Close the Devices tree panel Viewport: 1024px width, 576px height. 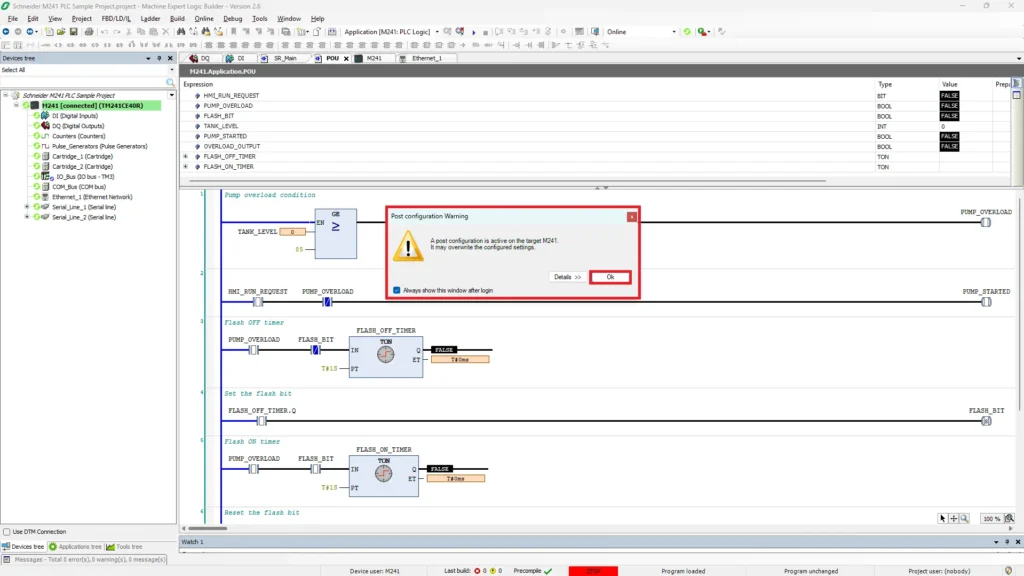(x=170, y=58)
